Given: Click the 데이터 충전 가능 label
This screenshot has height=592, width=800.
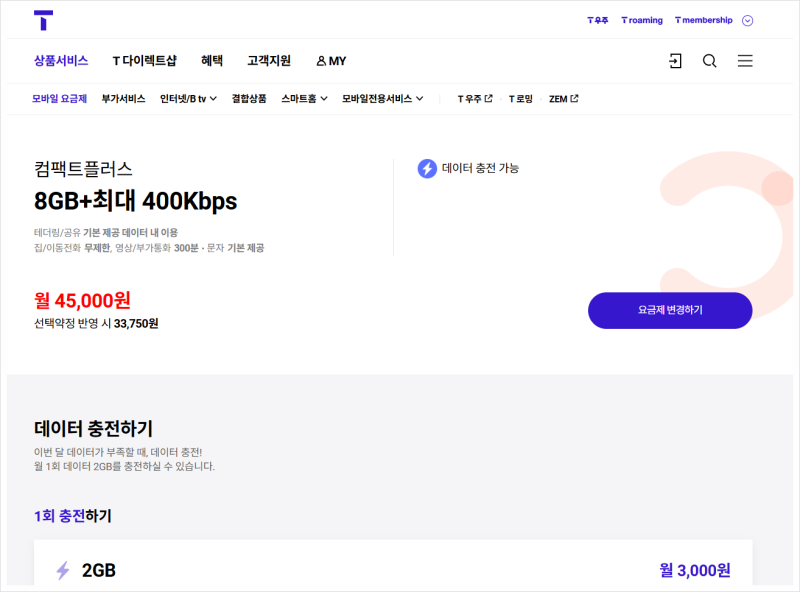Looking at the screenshot, I should [480, 168].
